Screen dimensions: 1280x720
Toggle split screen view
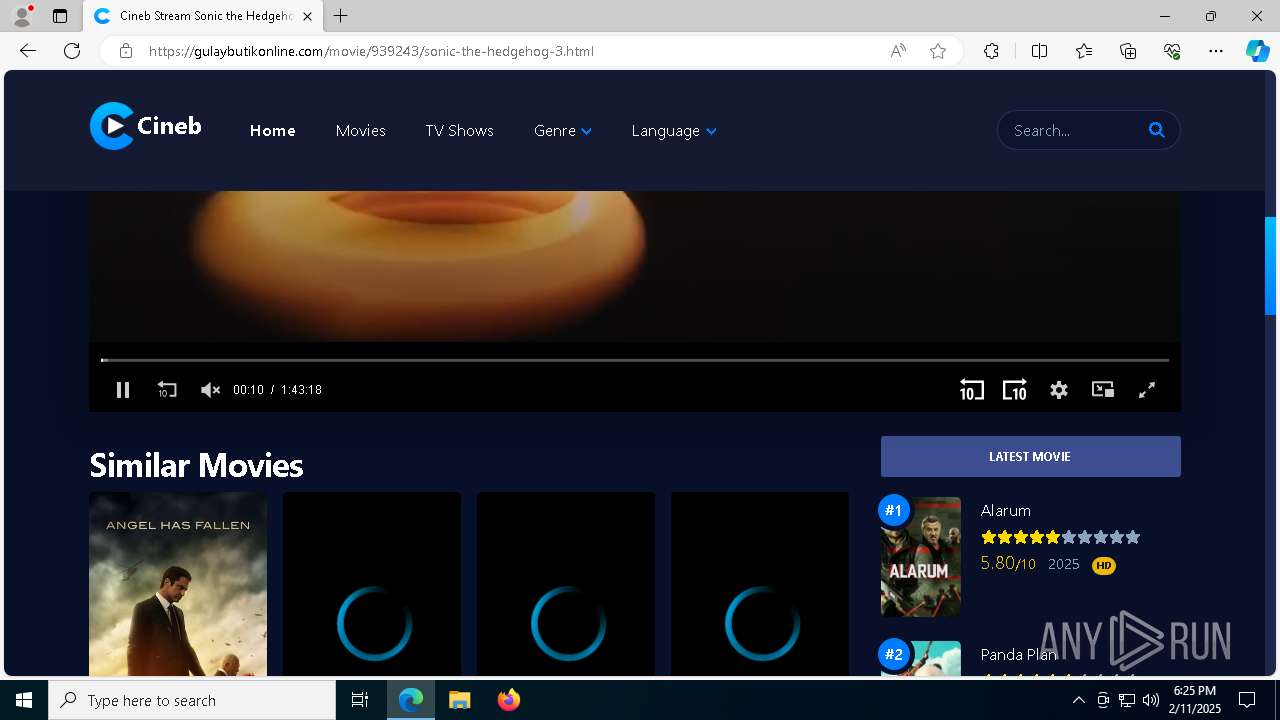click(1039, 51)
